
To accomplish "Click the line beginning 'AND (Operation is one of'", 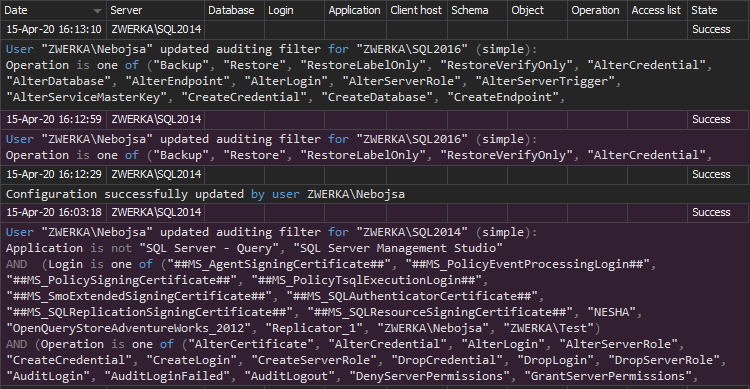I will [x=345, y=344].
